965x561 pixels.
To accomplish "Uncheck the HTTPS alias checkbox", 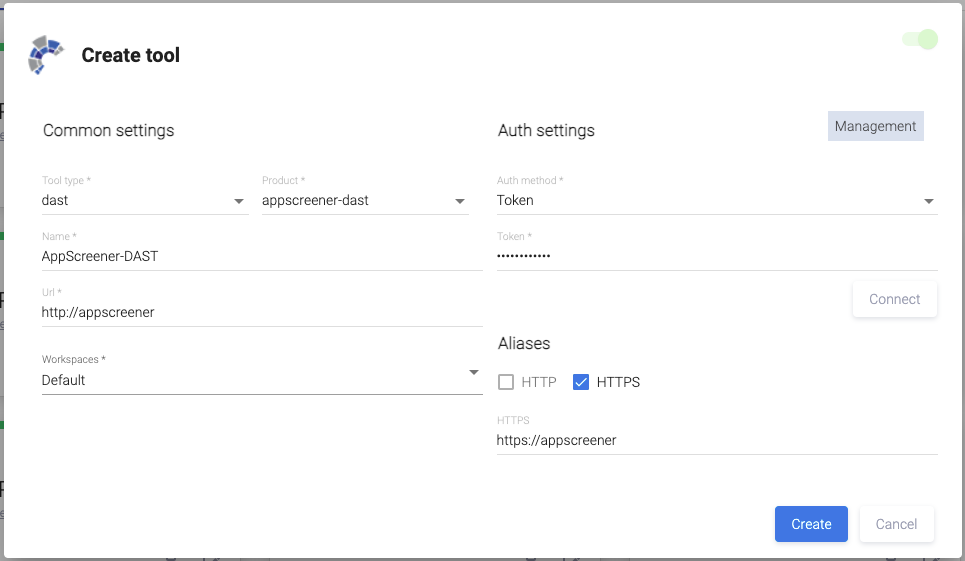I will [x=581, y=382].
